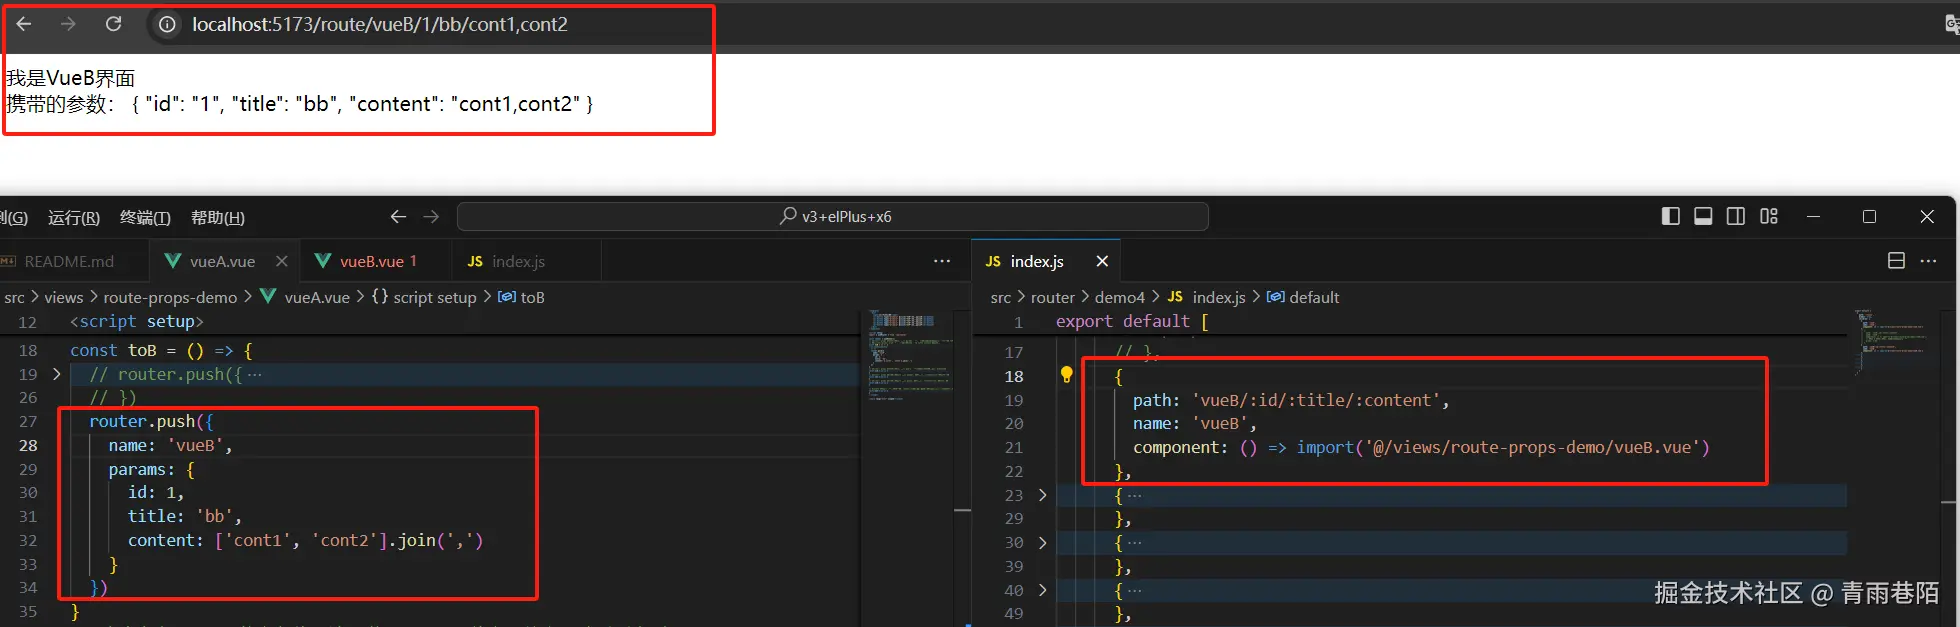Go back with VS Code navigation arrow

[x=398, y=217]
